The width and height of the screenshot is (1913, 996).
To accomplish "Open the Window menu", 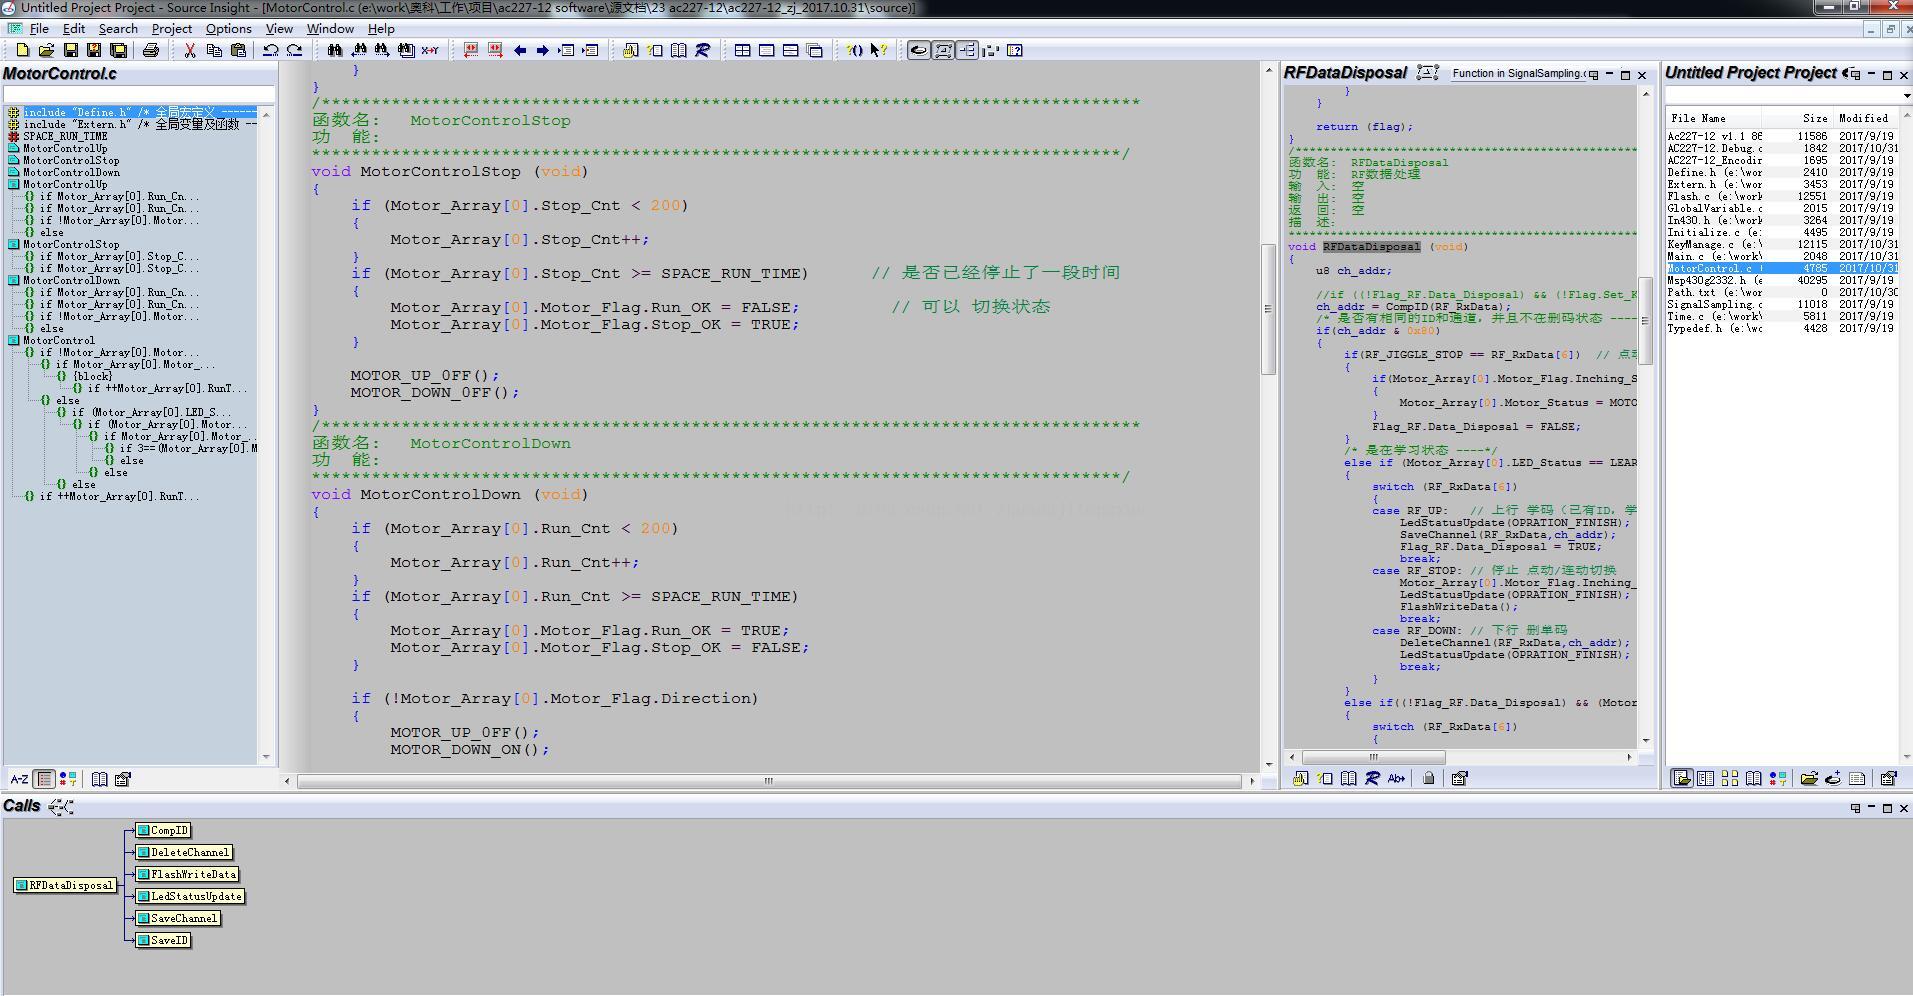I will tap(330, 29).
